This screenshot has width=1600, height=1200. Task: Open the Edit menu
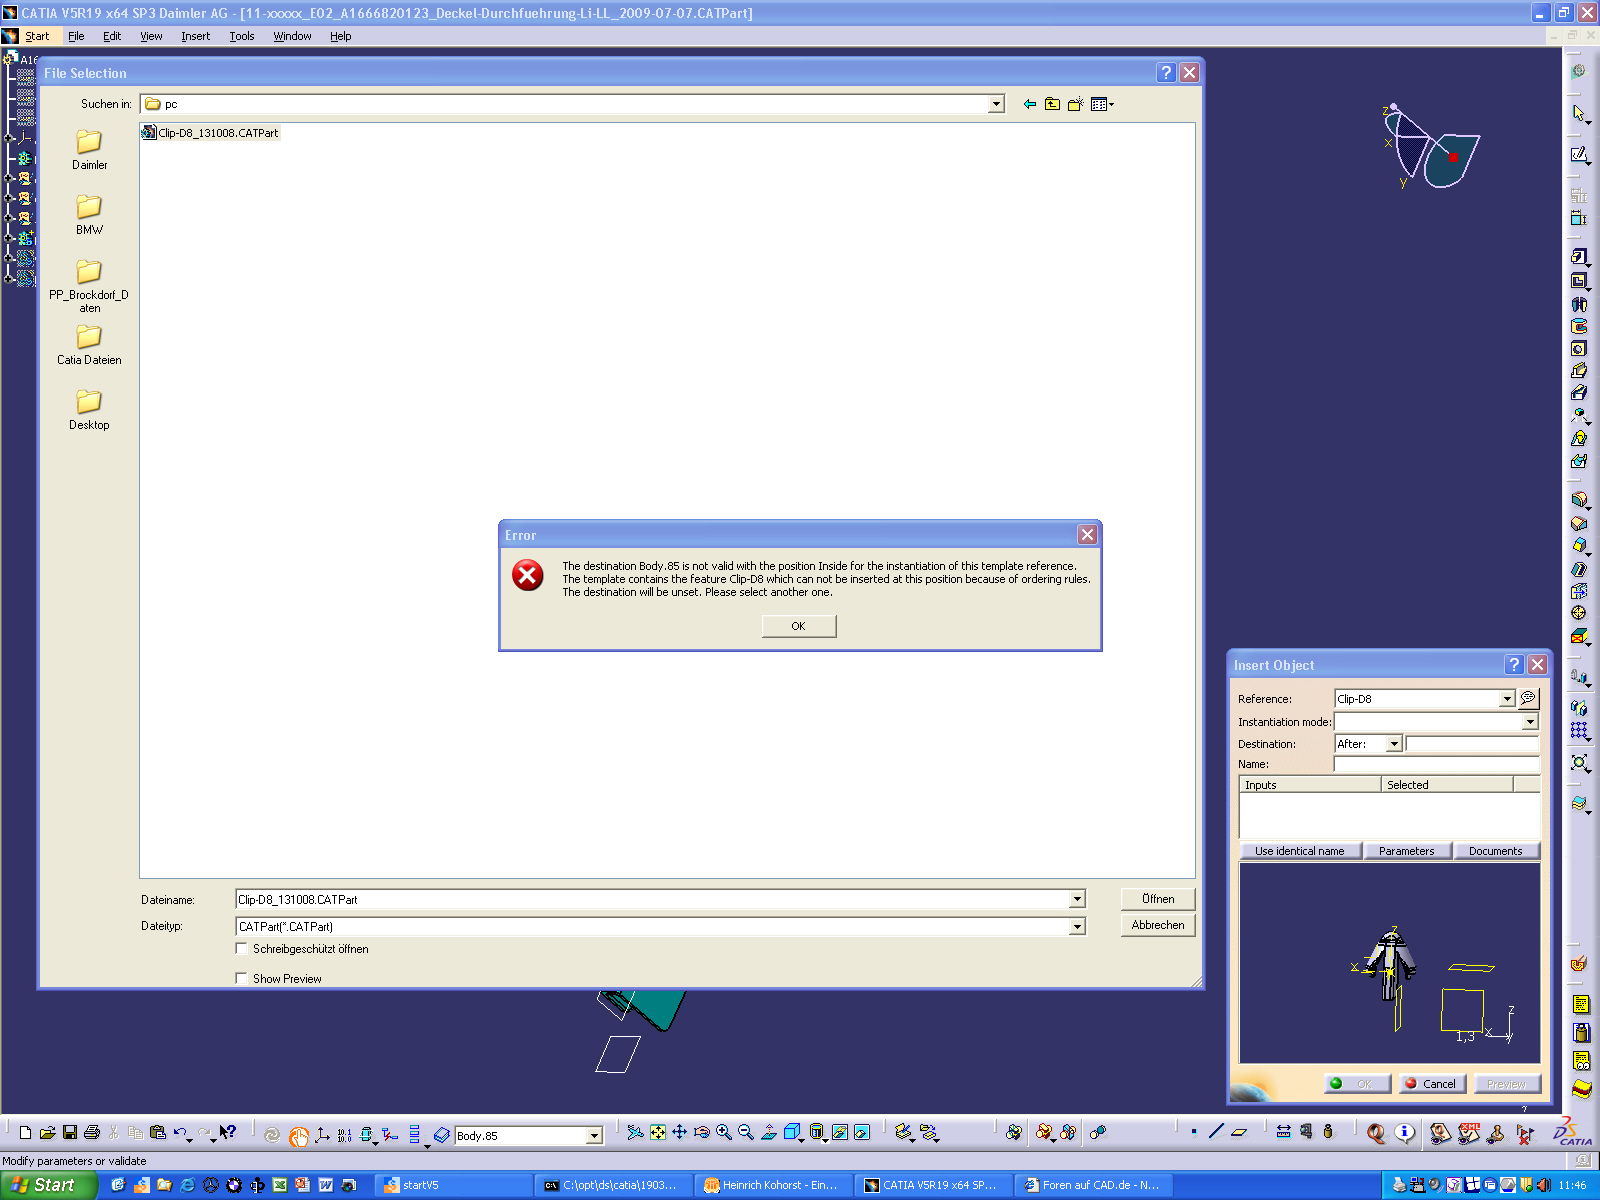(112, 36)
